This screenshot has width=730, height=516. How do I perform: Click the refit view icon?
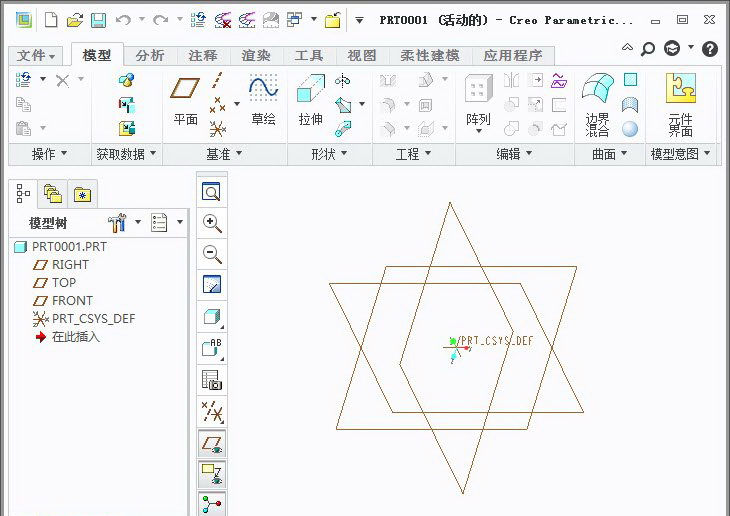[211, 192]
